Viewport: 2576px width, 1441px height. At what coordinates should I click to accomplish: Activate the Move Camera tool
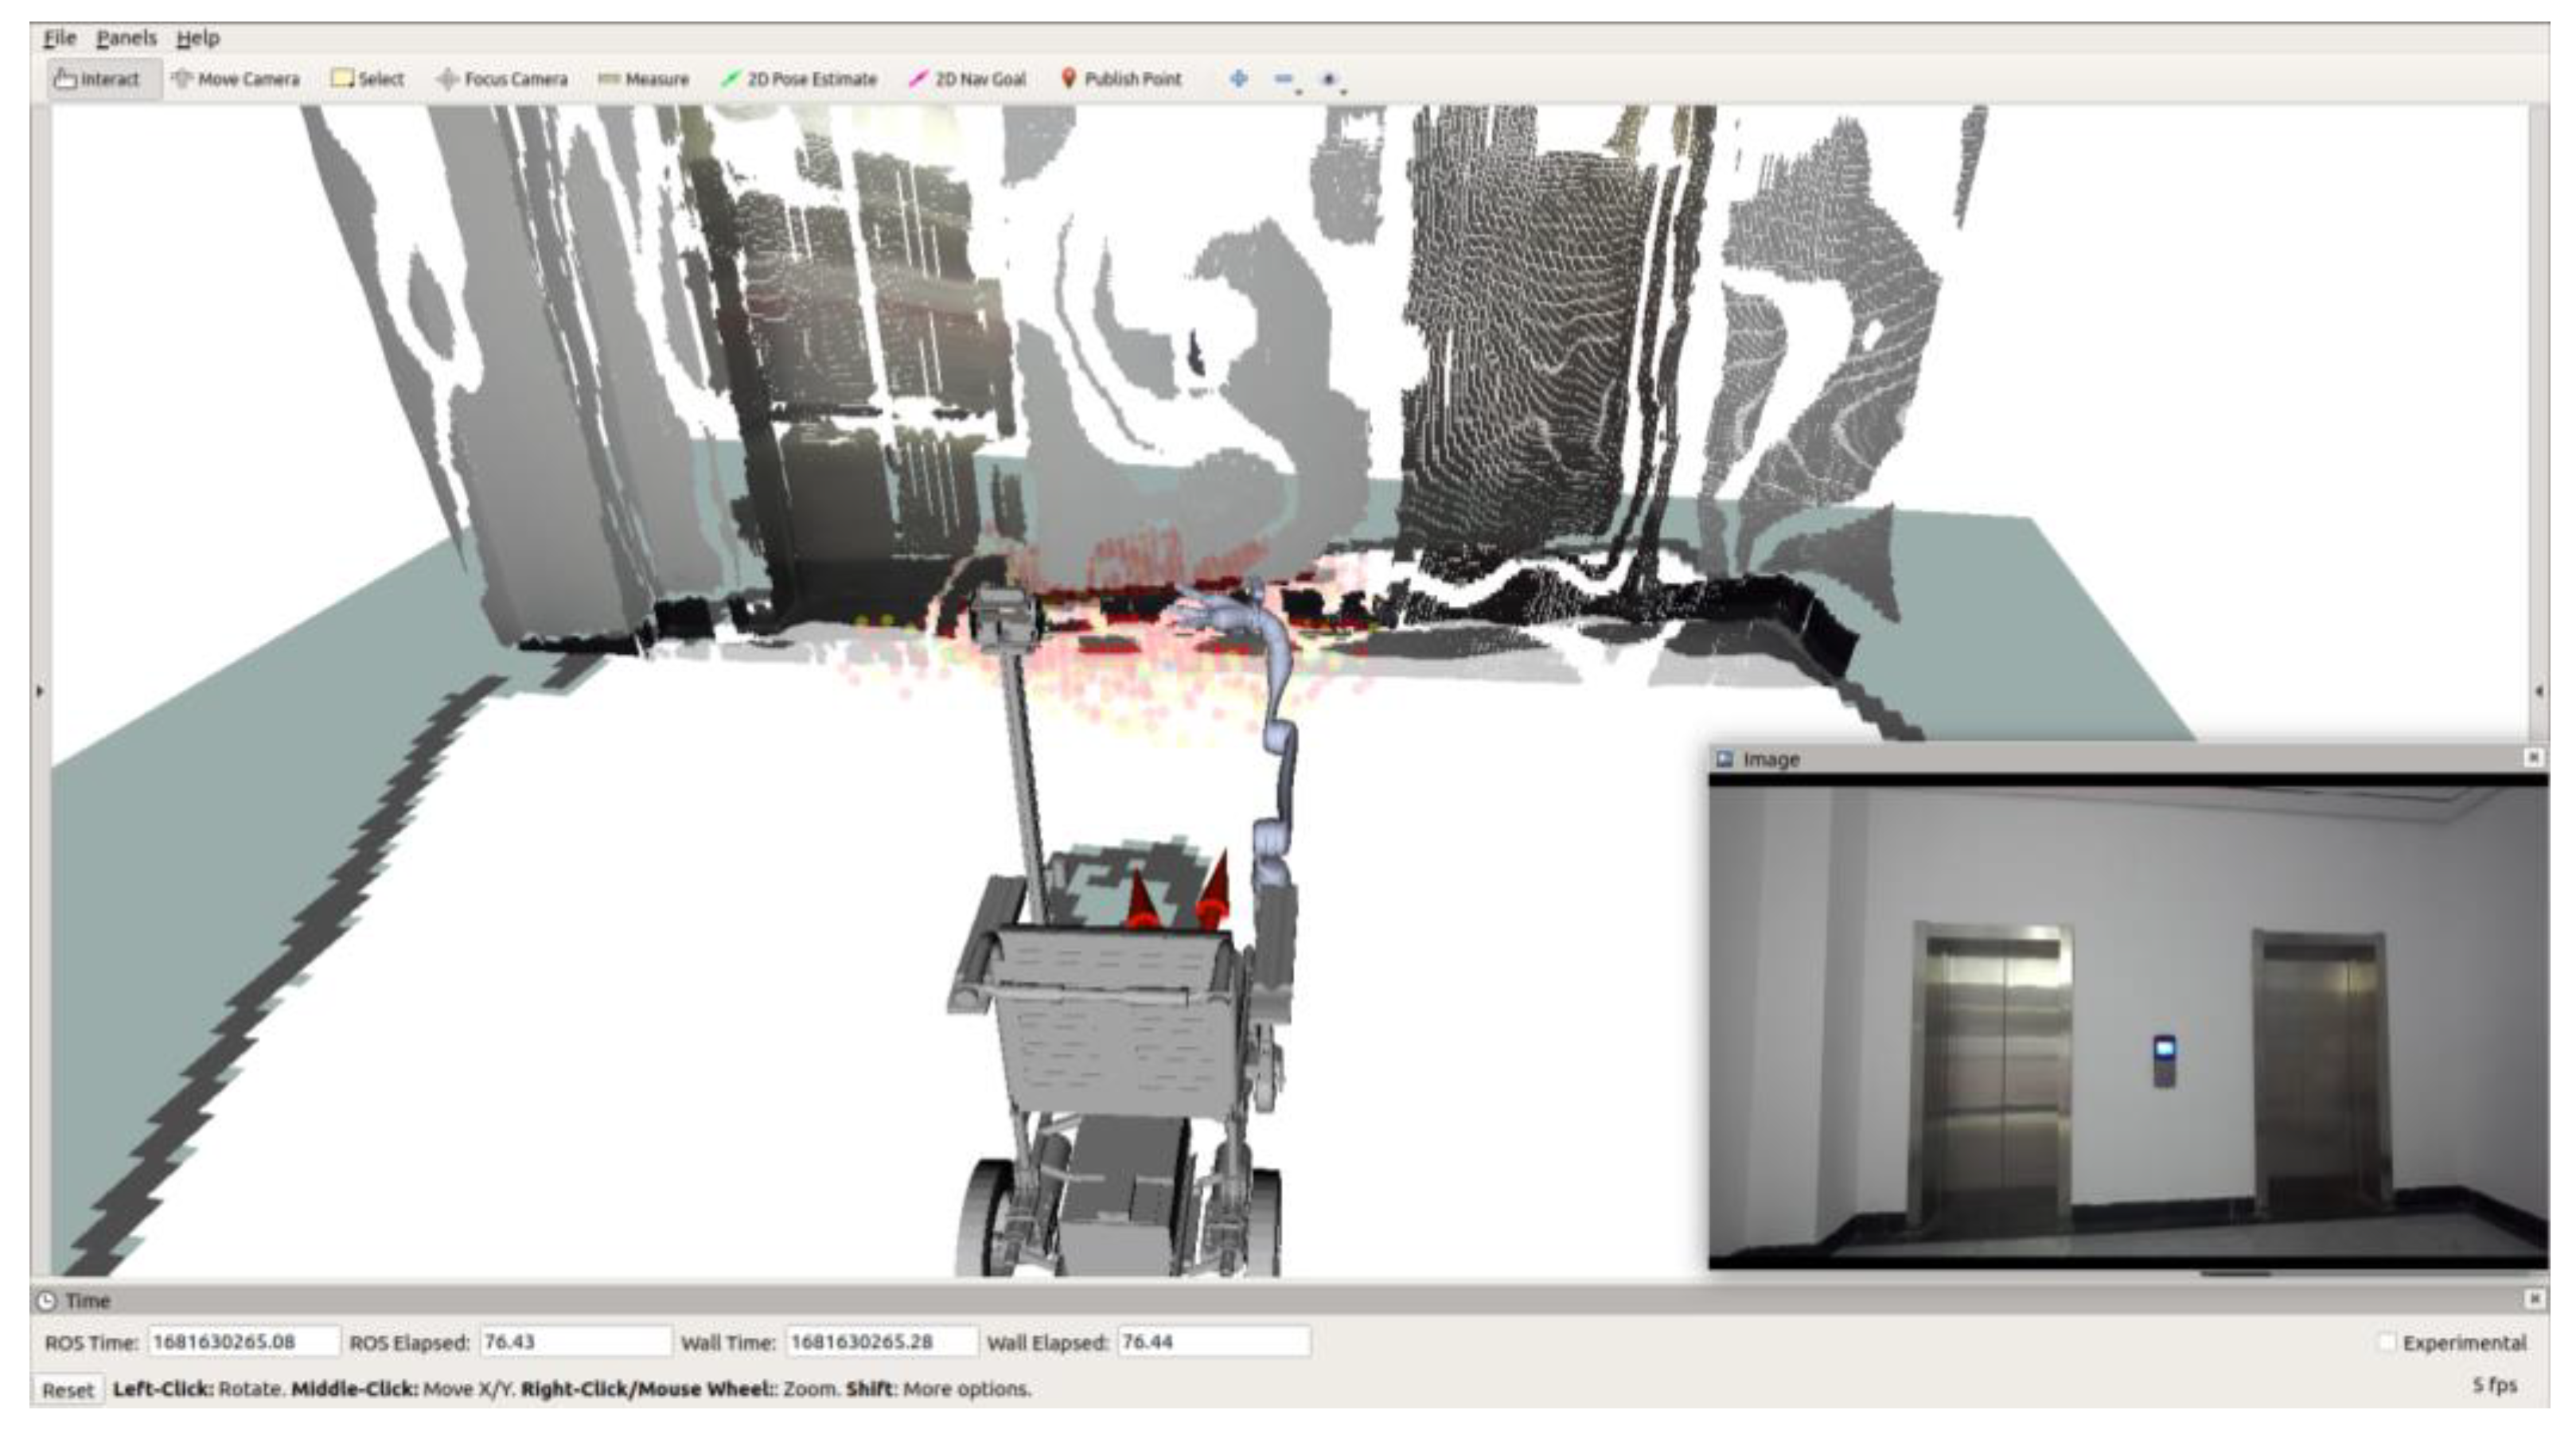[x=236, y=79]
